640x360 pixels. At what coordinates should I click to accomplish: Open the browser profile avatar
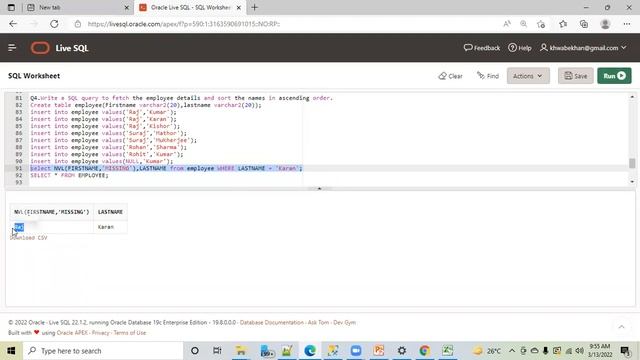pos(605,24)
